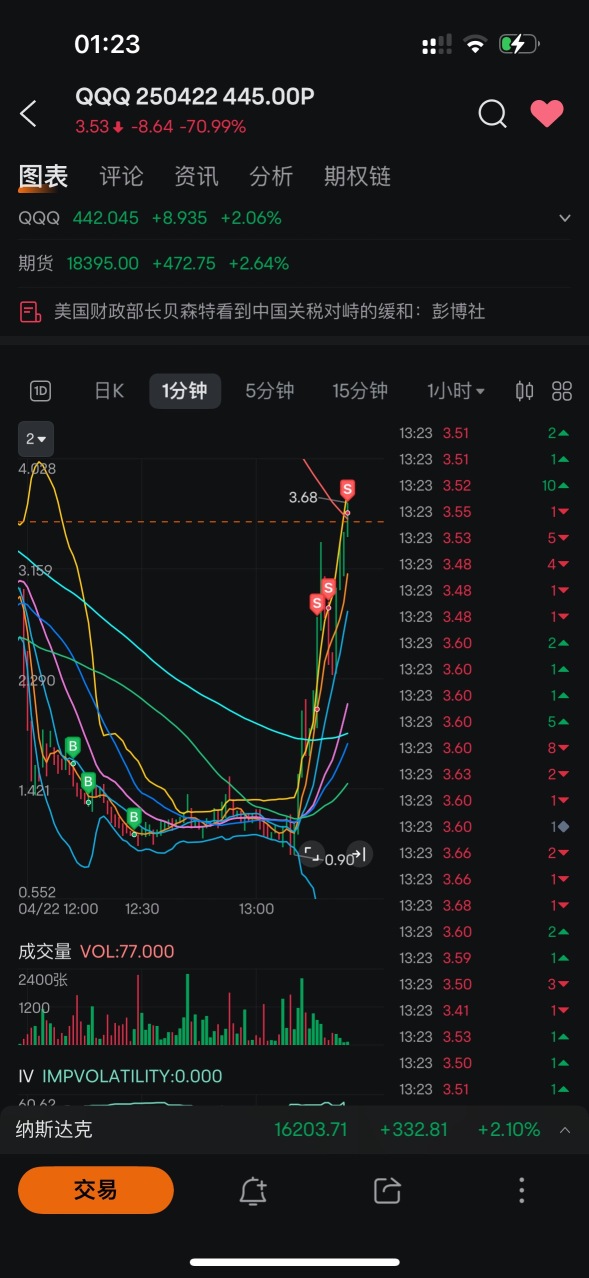Open the chart count dropdown showing 2

tap(38, 439)
